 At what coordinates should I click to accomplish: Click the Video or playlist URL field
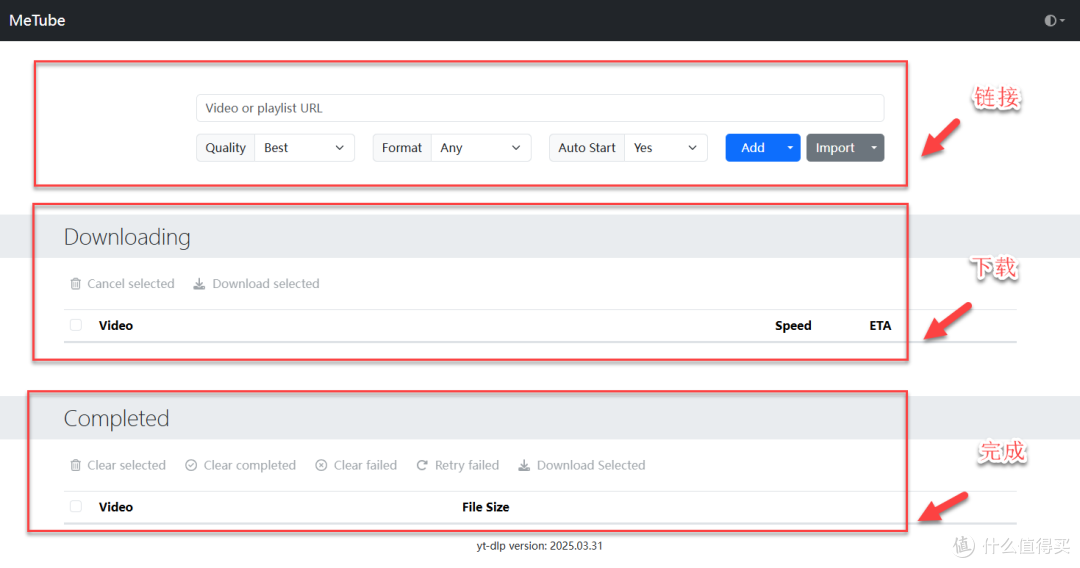540,108
